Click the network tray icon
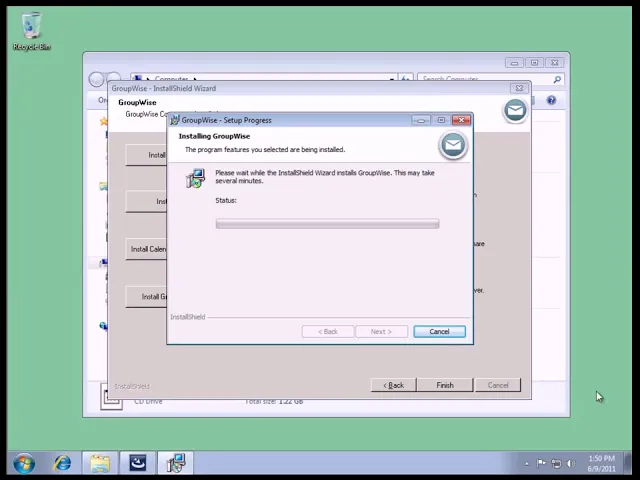640x480 pixels. [x=556, y=463]
